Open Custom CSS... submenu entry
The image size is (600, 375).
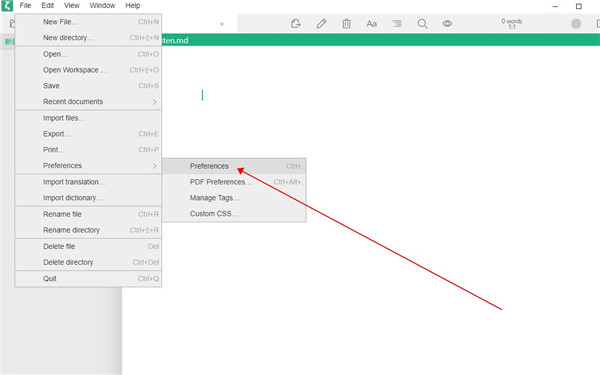tap(234, 214)
